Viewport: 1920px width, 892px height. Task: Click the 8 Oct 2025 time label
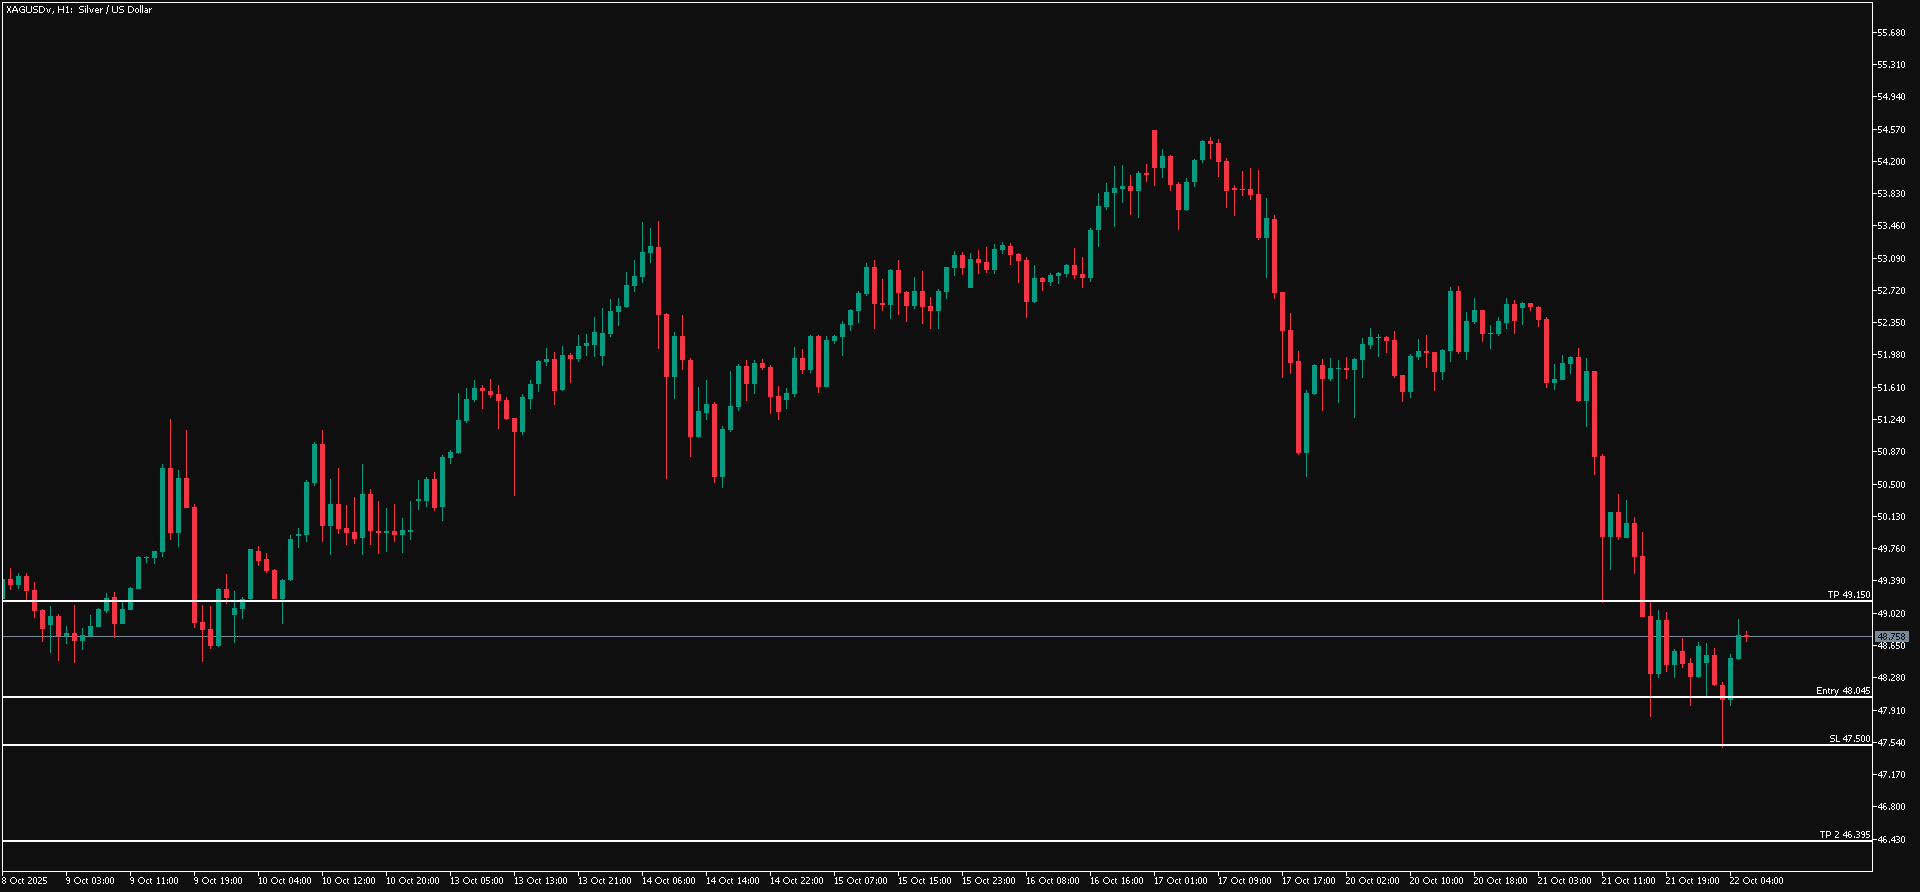[x=24, y=881]
